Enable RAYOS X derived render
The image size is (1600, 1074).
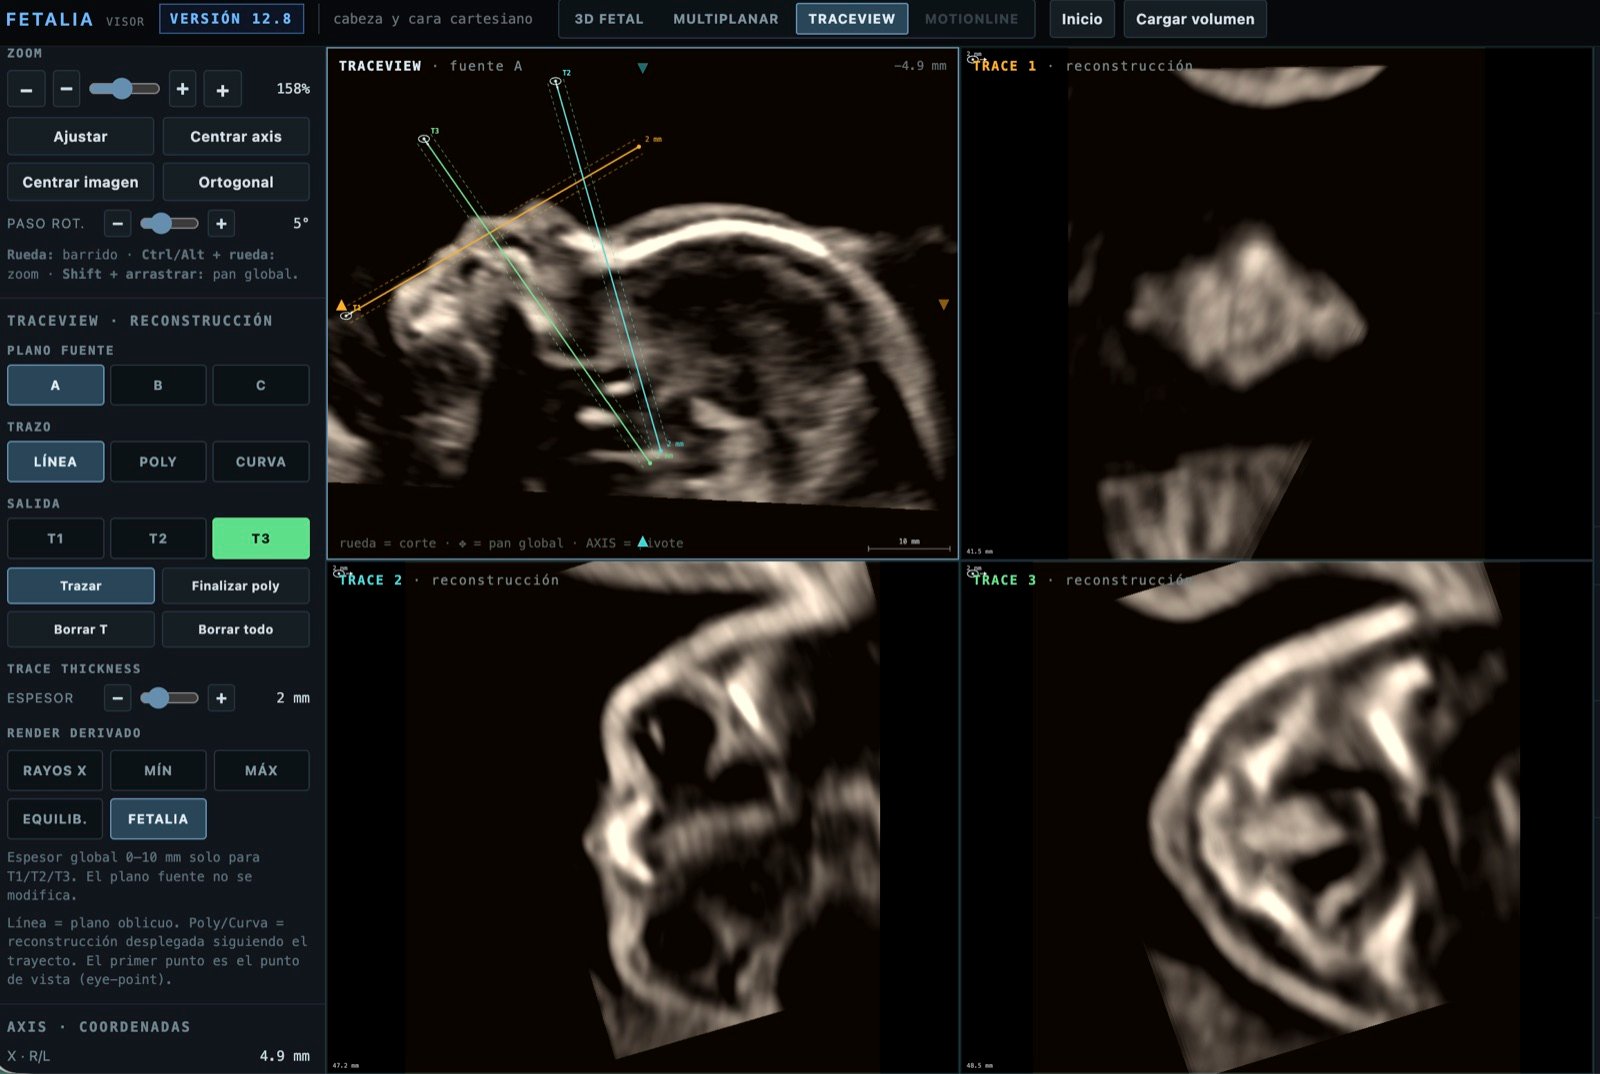click(x=55, y=771)
